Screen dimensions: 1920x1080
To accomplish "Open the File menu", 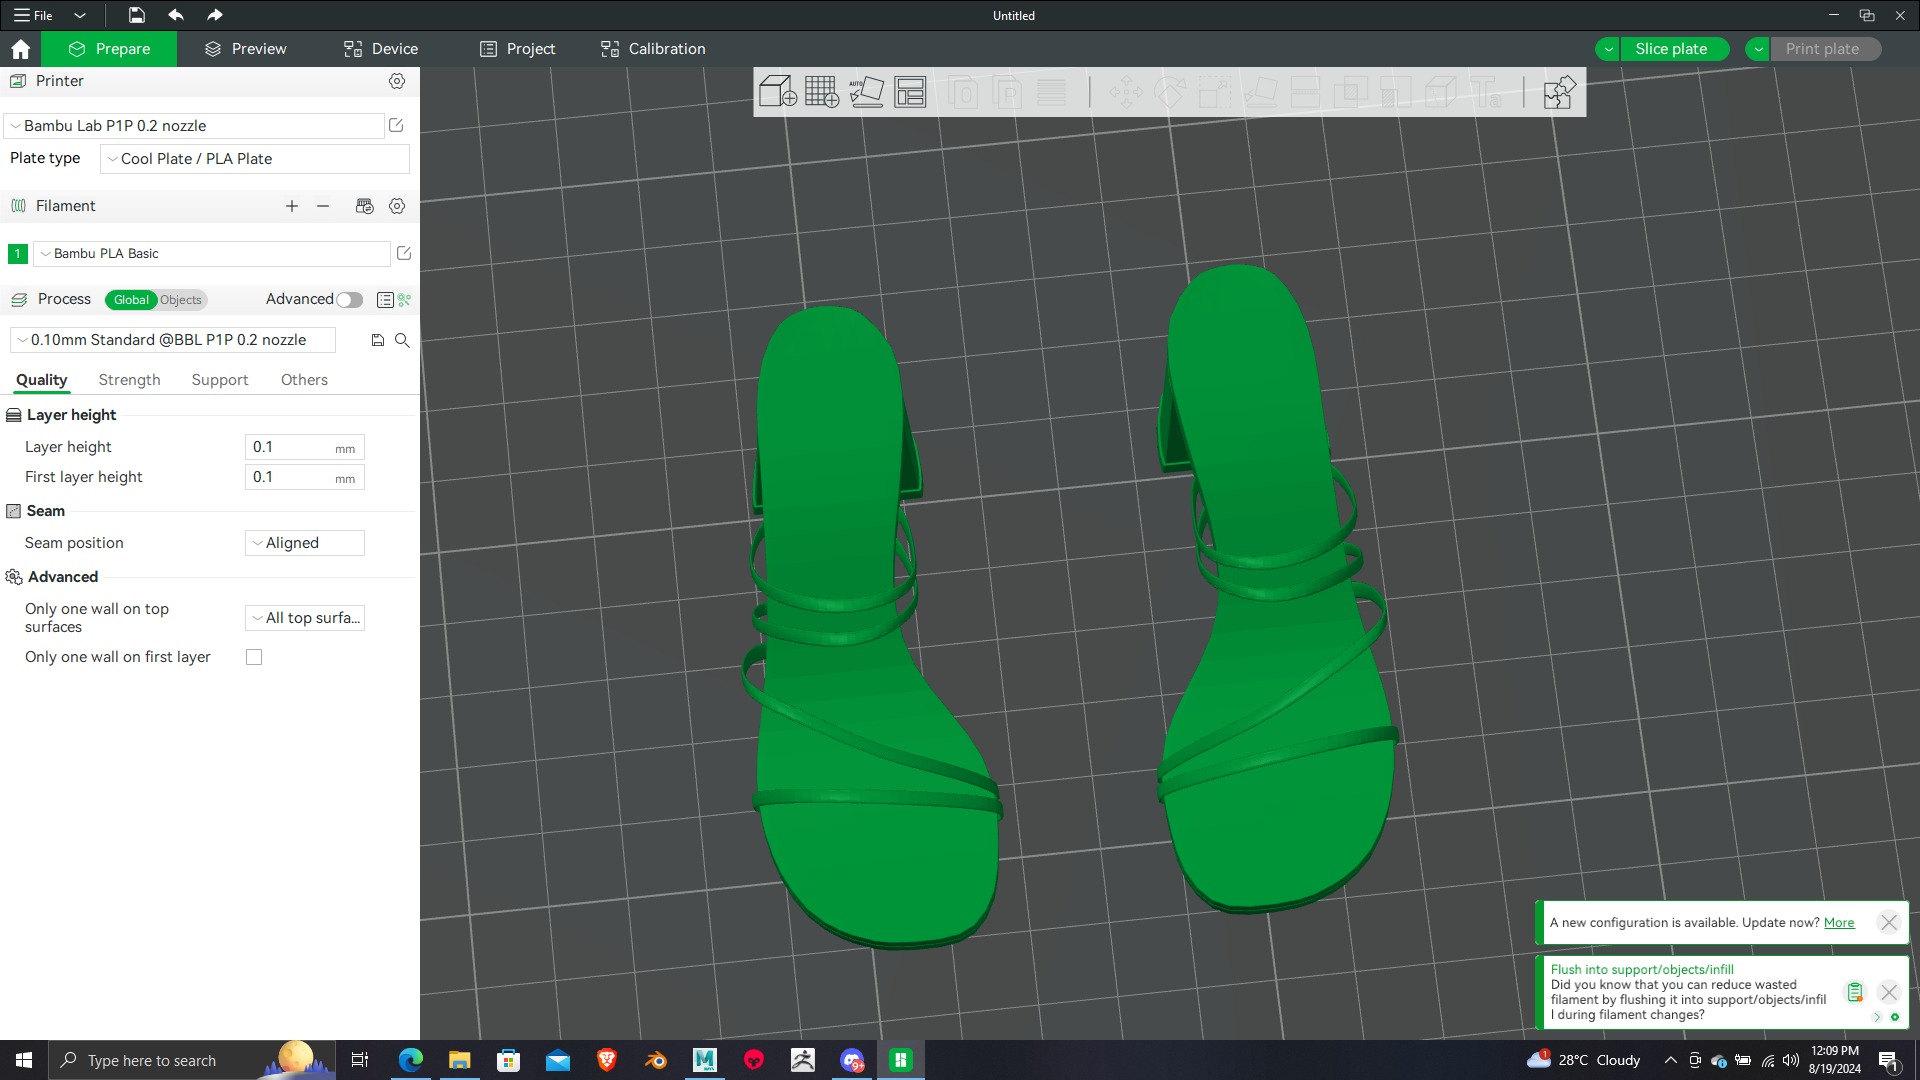I will coord(33,15).
